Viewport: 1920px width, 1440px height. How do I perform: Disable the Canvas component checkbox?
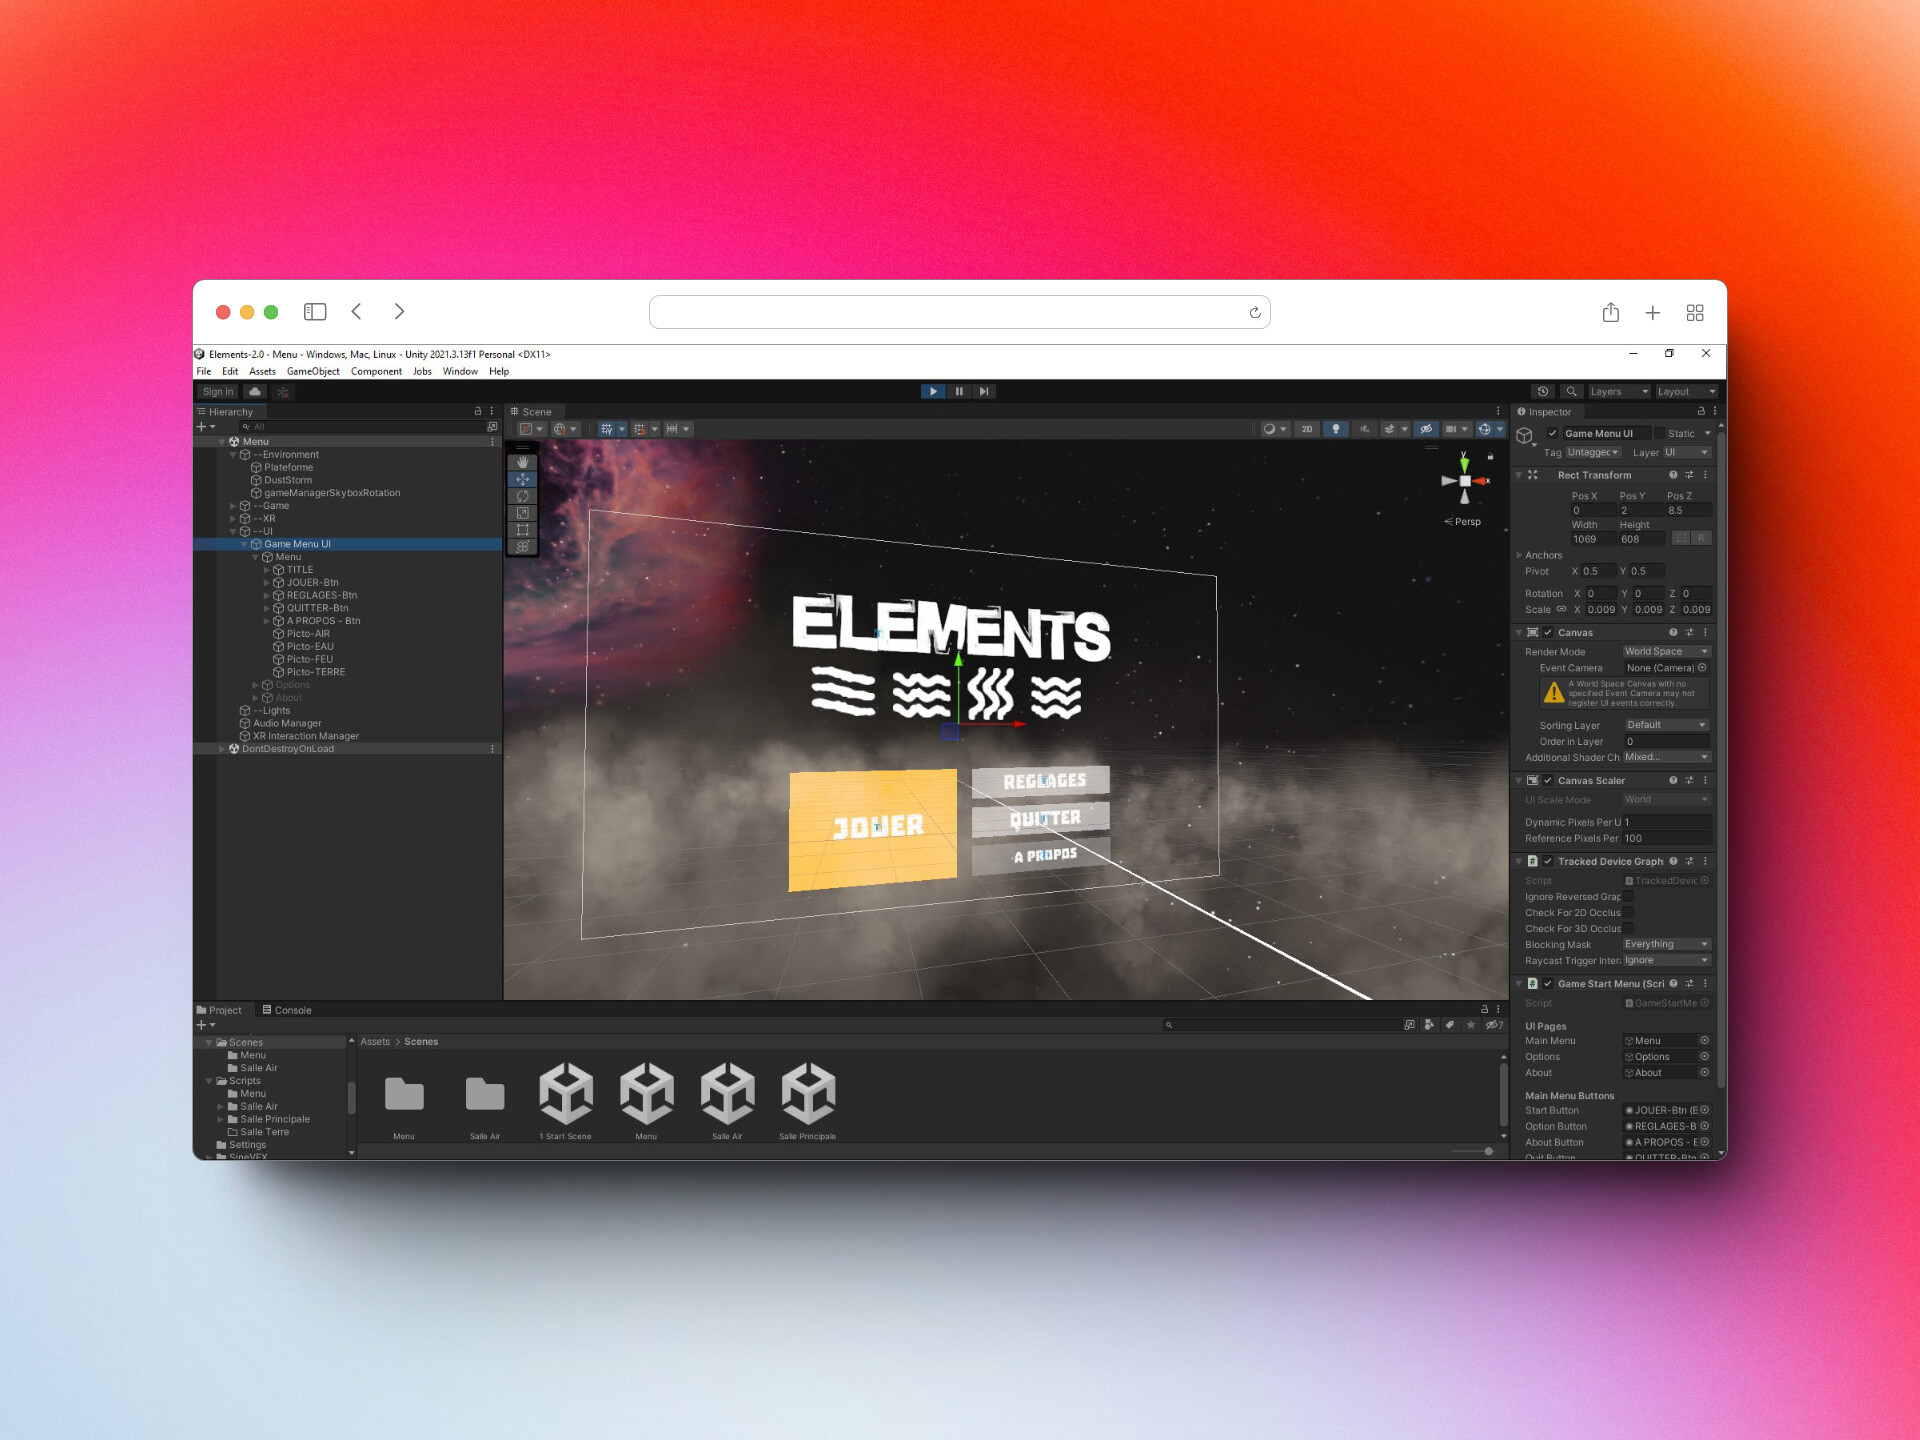[x=1548, y=632]
